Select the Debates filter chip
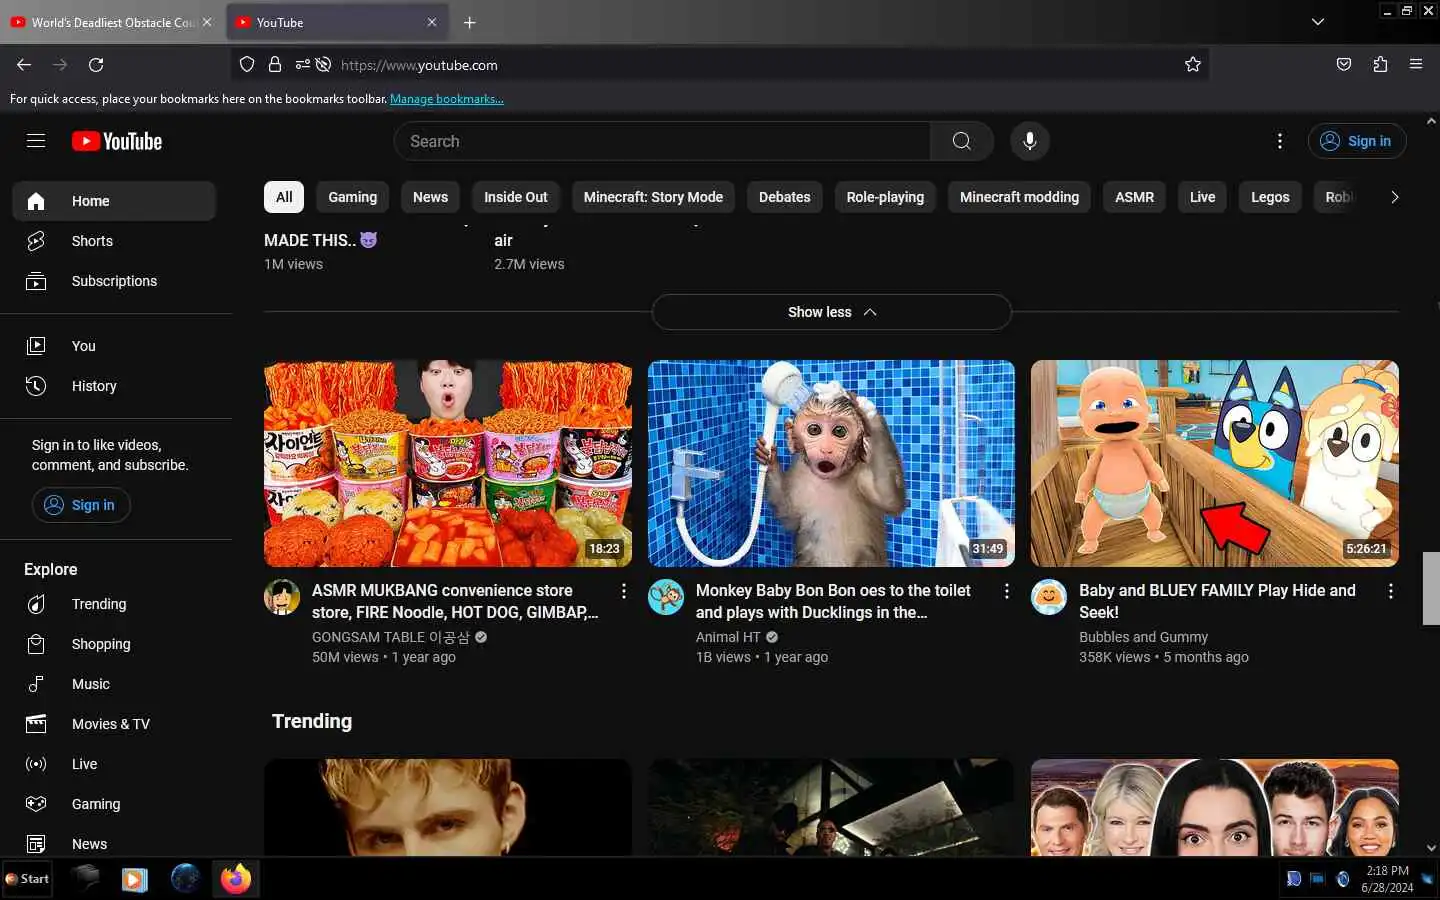This screenshot has width=1440, height=900. [x=784, y=197]
